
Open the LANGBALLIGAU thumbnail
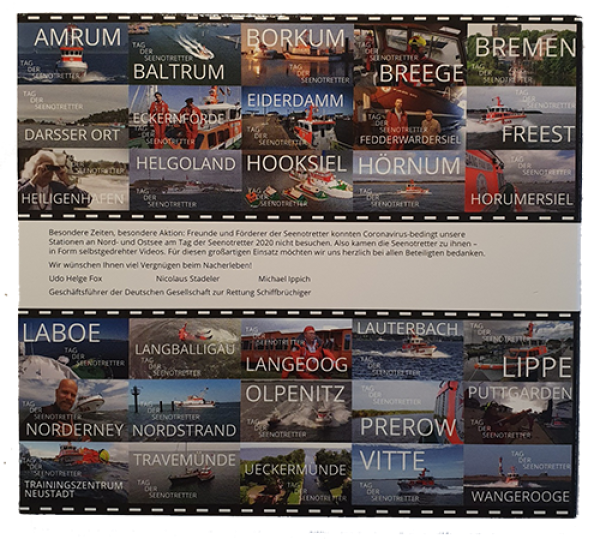185,348
